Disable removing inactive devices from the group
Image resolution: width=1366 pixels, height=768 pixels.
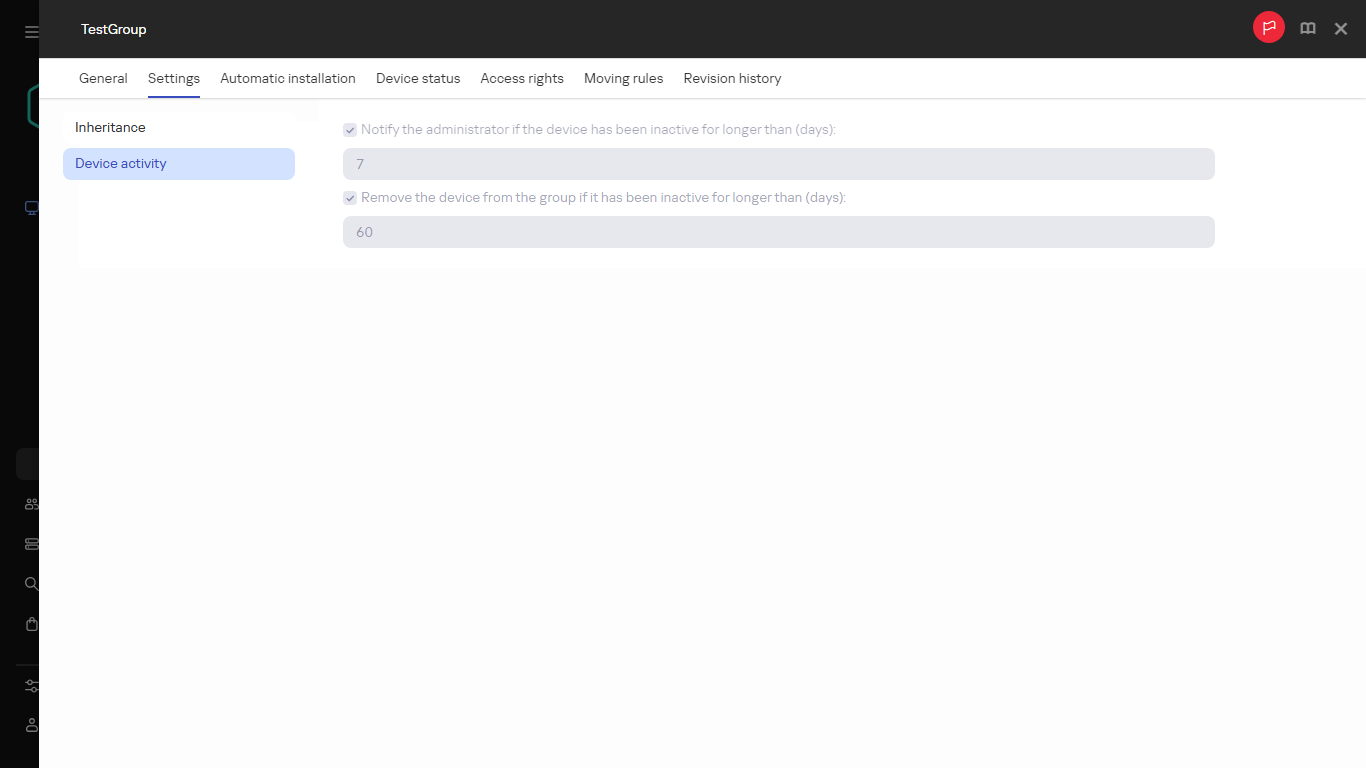click(350, 197)
